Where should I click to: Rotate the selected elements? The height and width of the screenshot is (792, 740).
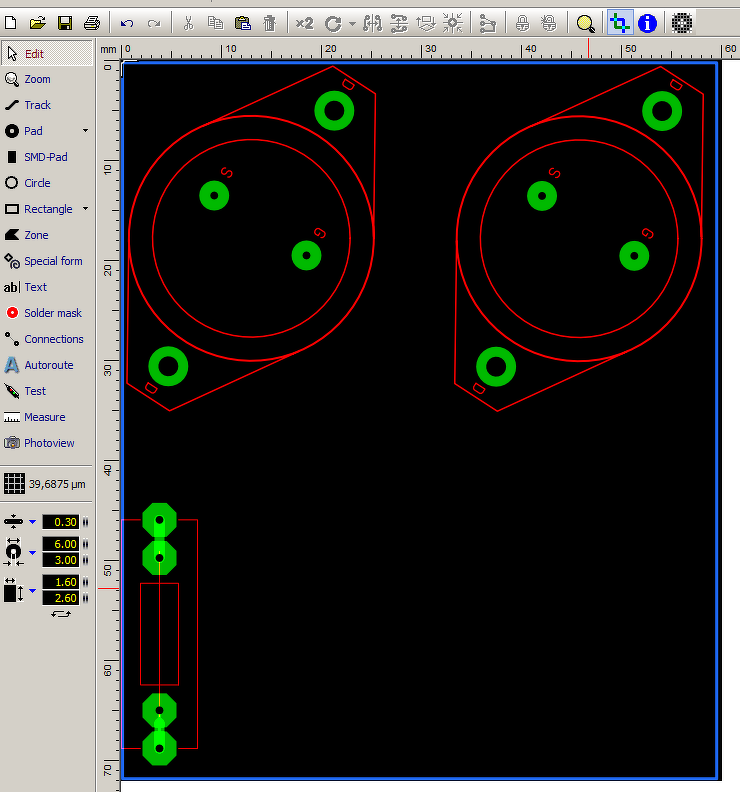(x=333, y=23)
